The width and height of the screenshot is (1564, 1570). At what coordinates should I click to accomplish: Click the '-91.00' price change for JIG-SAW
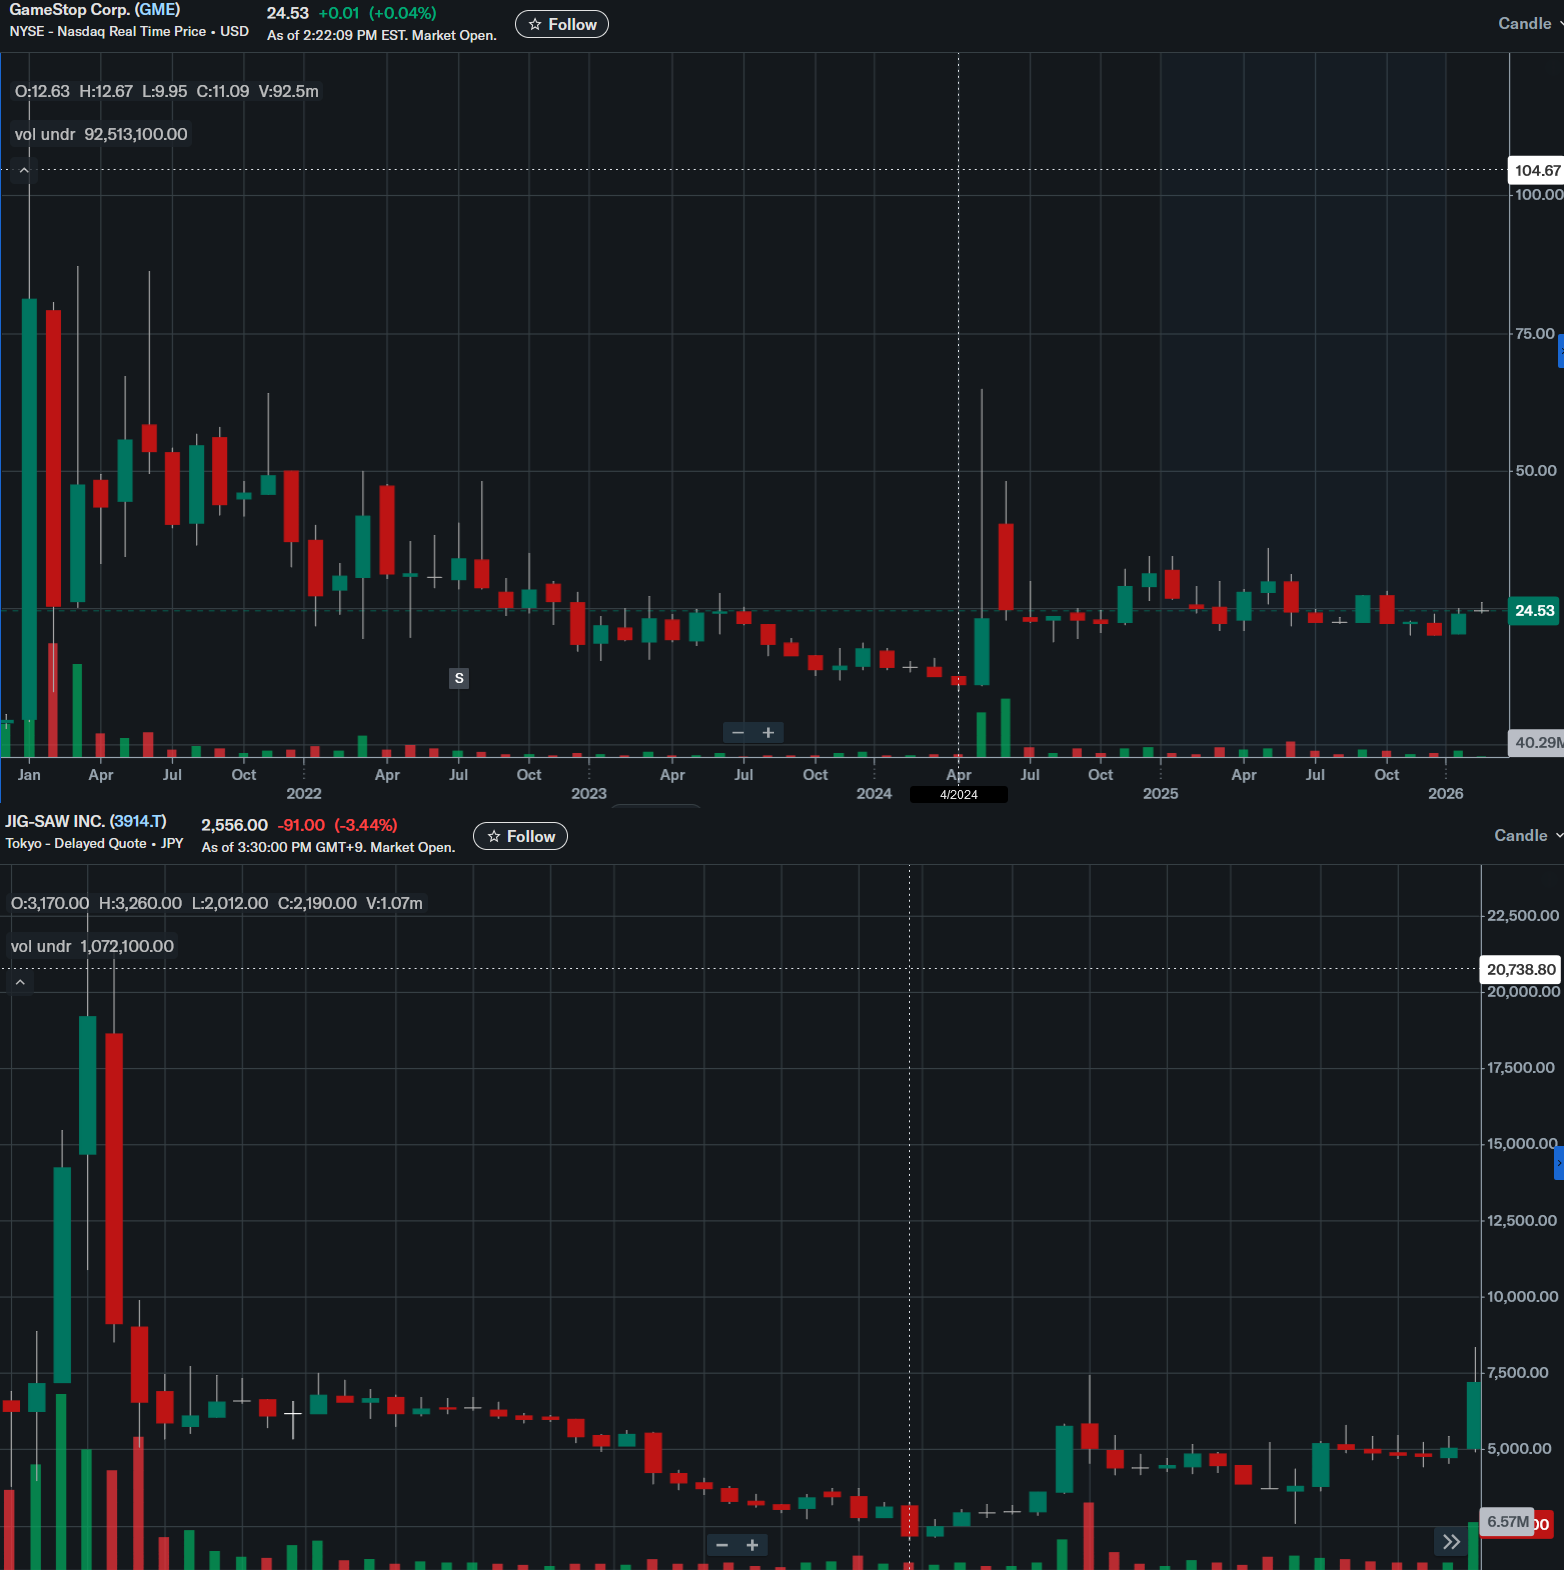(x=301, y=825)
